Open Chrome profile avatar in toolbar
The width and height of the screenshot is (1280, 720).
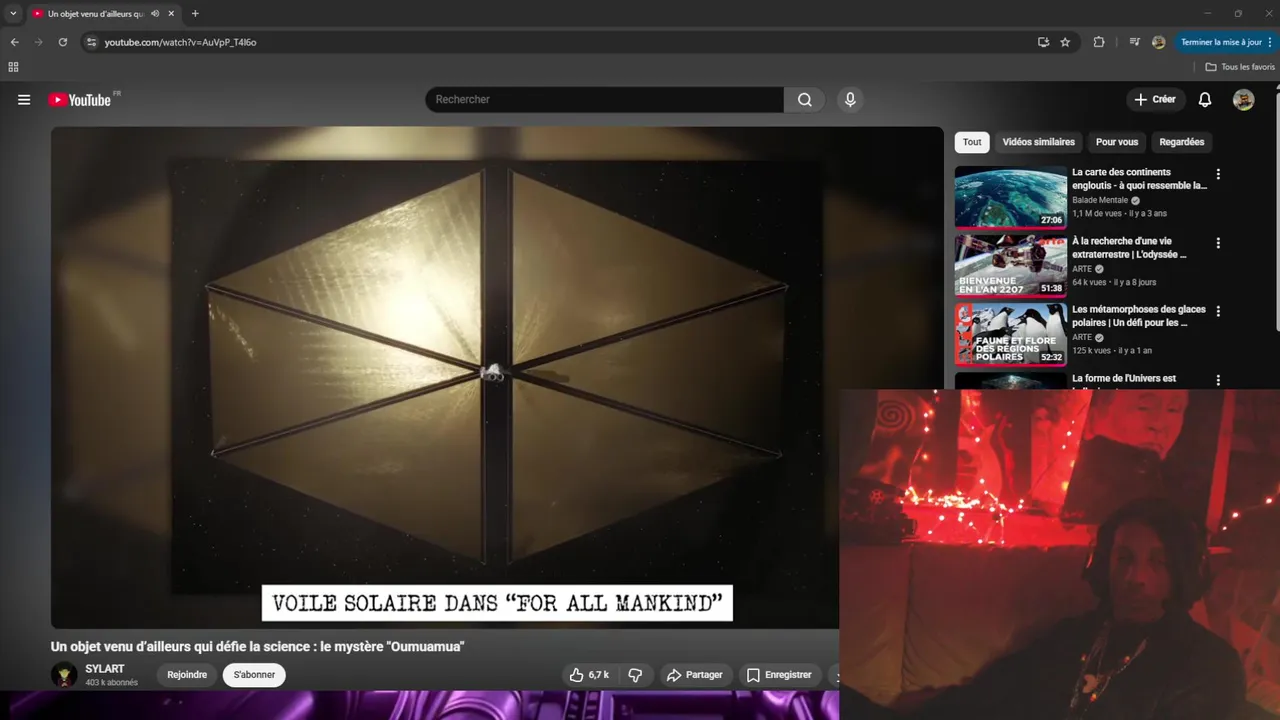(x=1159, y=42)
